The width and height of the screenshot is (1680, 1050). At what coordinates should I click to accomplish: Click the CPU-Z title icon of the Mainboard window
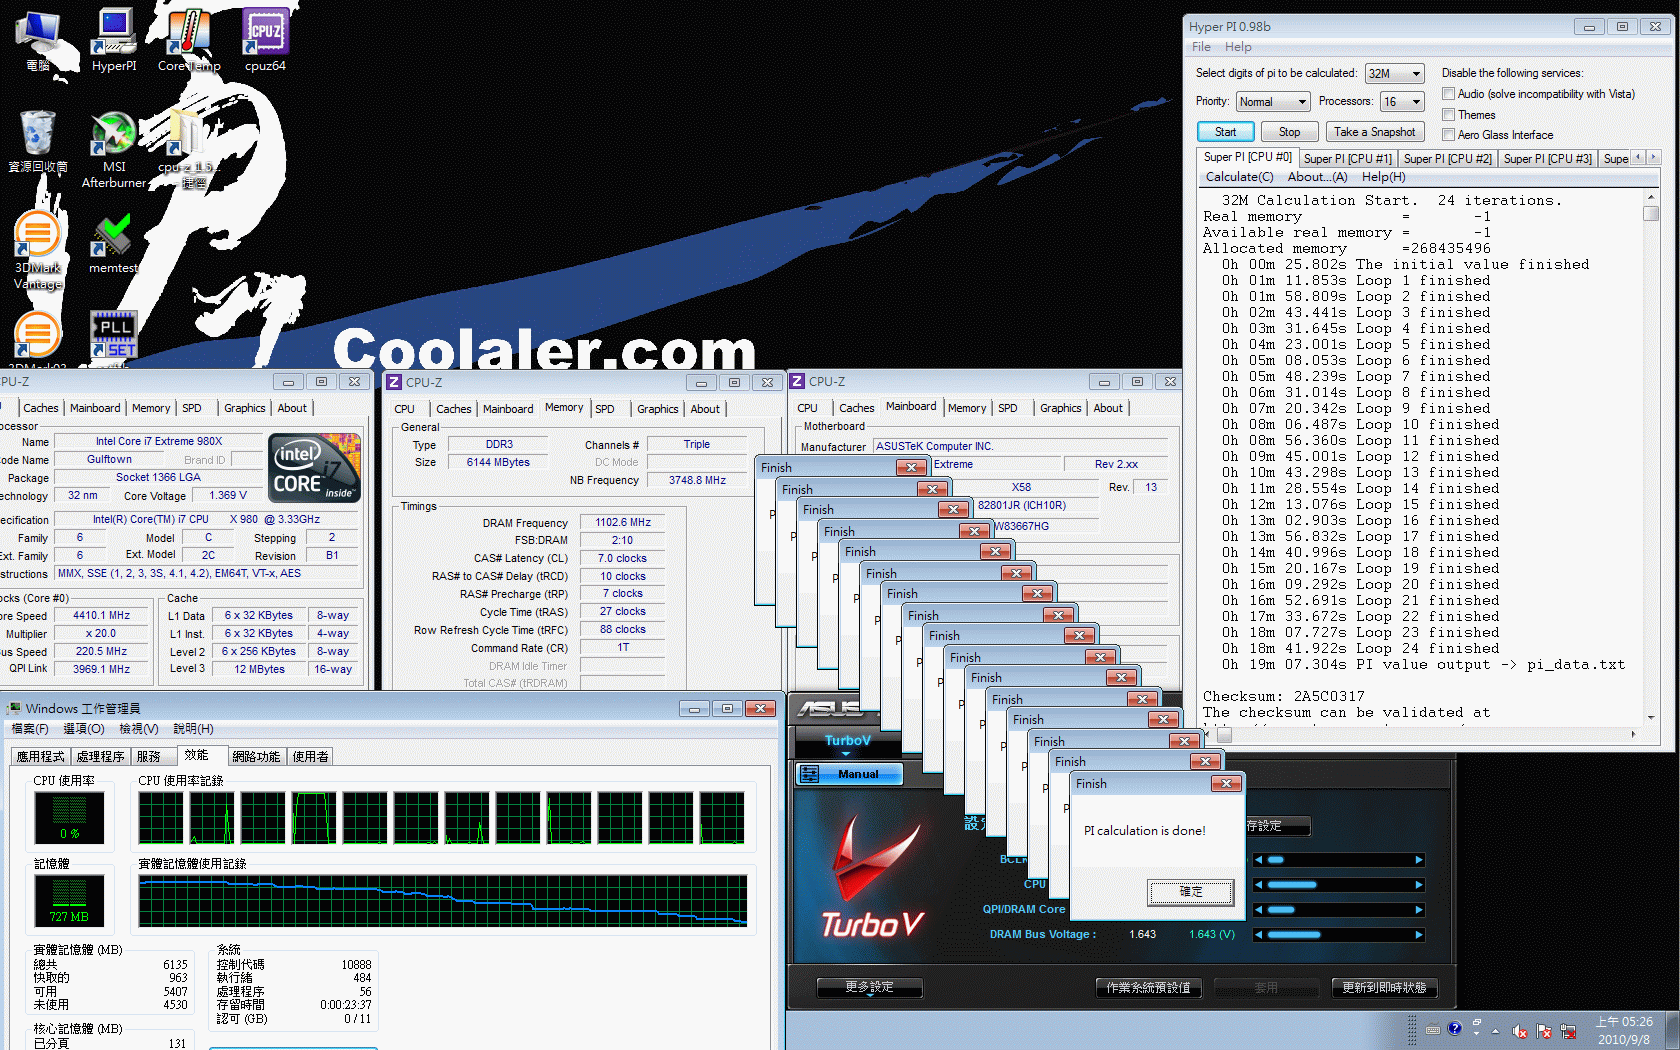(x=797, y=381)
